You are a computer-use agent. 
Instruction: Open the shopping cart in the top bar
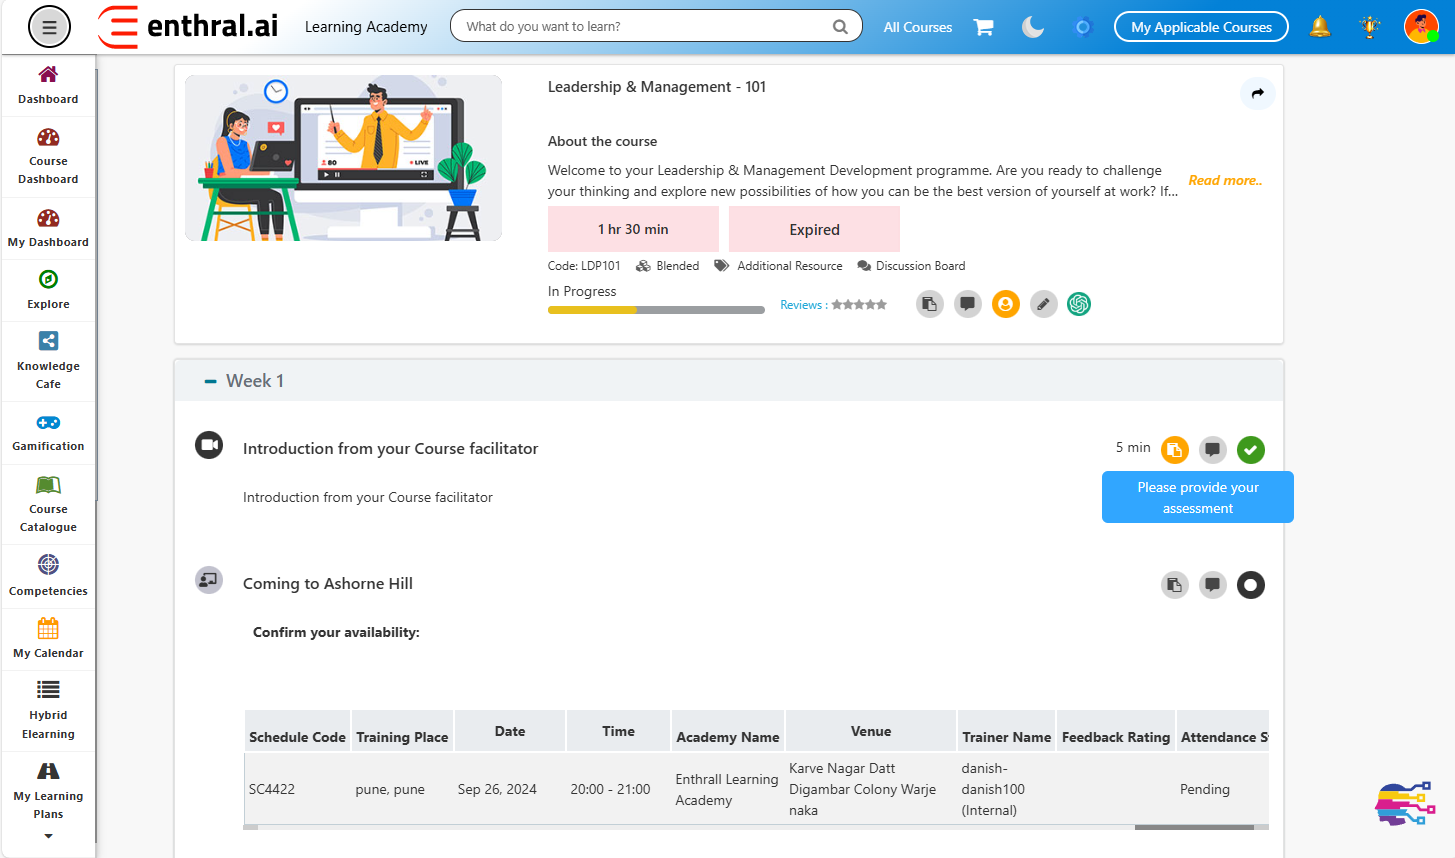tap(983, 27)
